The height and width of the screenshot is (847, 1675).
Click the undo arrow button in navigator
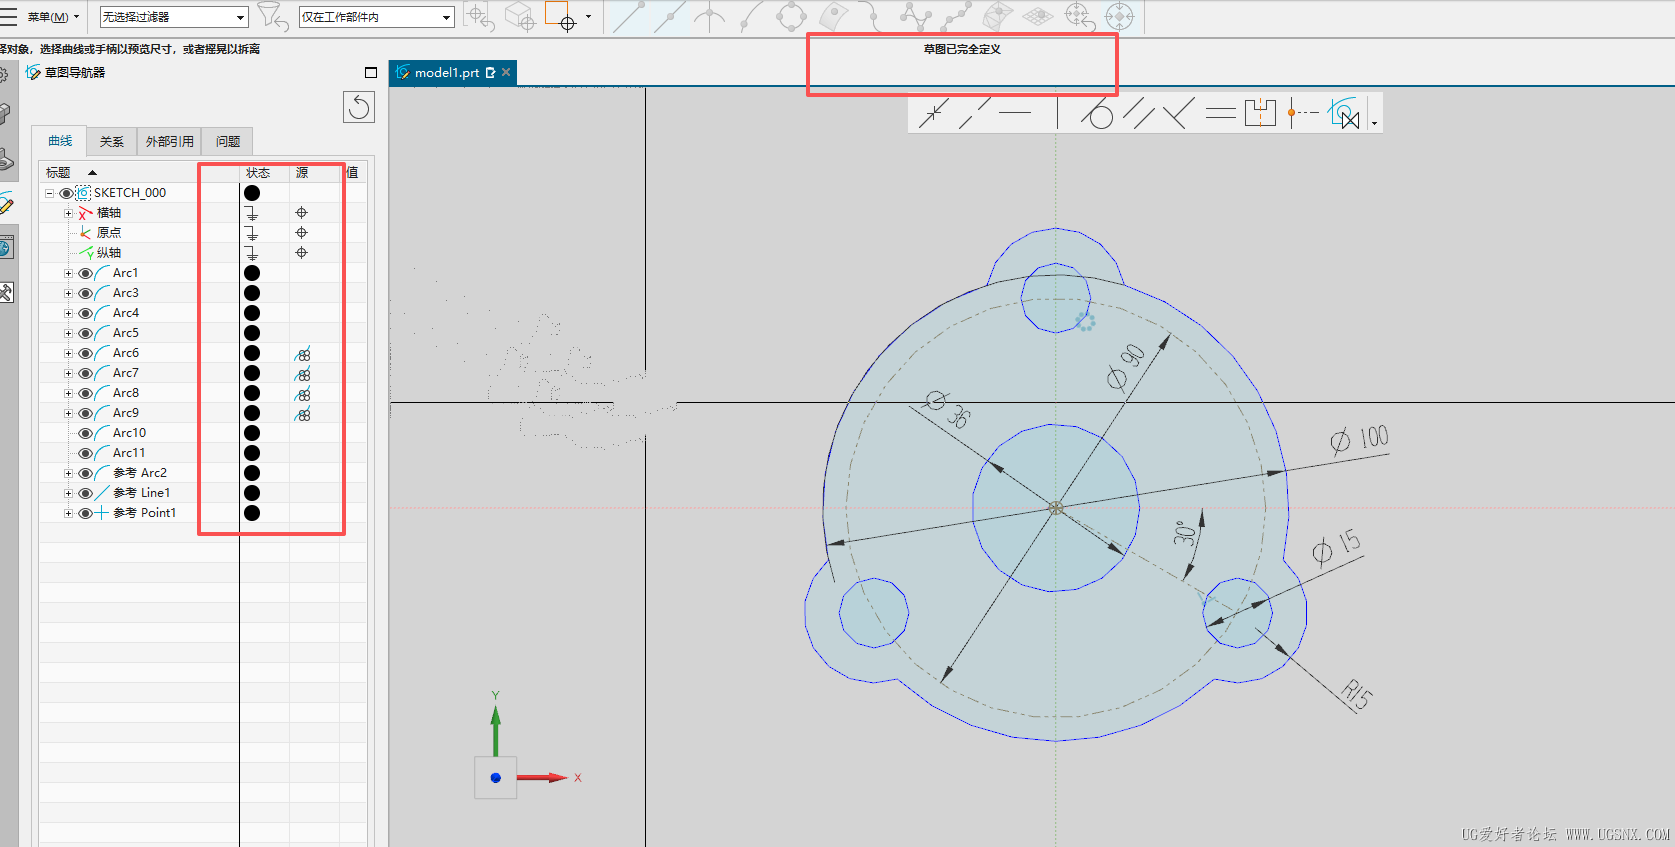(359, 107)
